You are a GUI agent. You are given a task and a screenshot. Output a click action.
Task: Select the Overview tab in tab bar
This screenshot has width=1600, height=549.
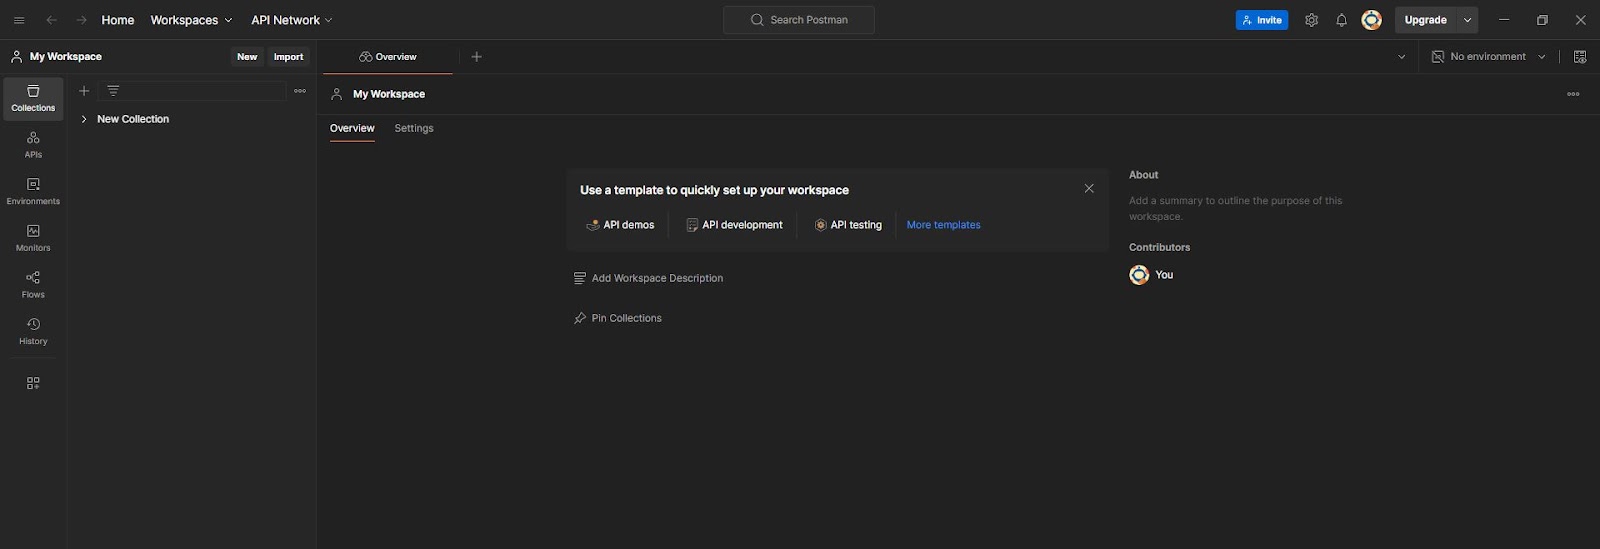click(x=388, y=57)
